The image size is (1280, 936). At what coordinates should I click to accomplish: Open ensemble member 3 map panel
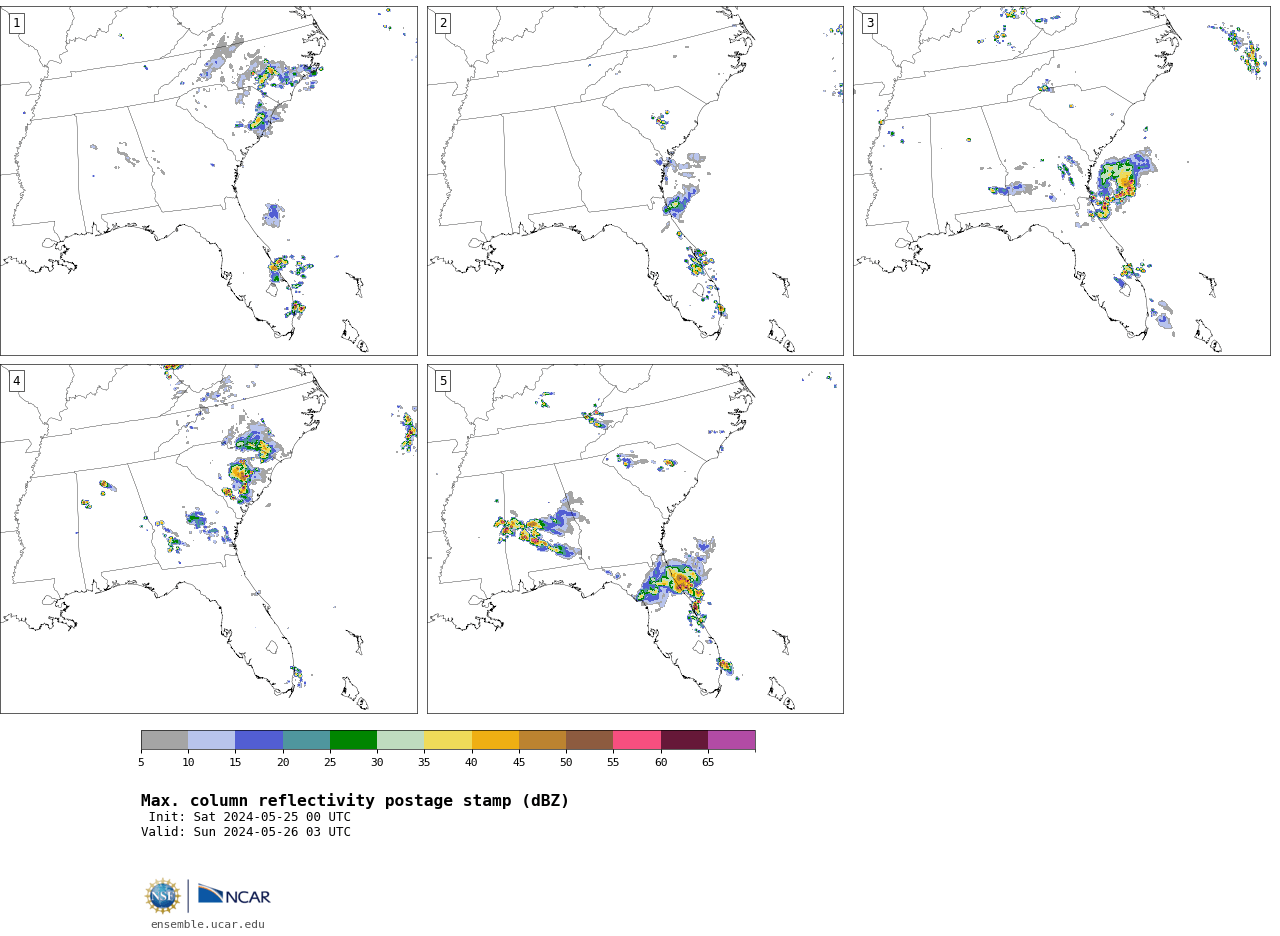[x=1061, y=181]
